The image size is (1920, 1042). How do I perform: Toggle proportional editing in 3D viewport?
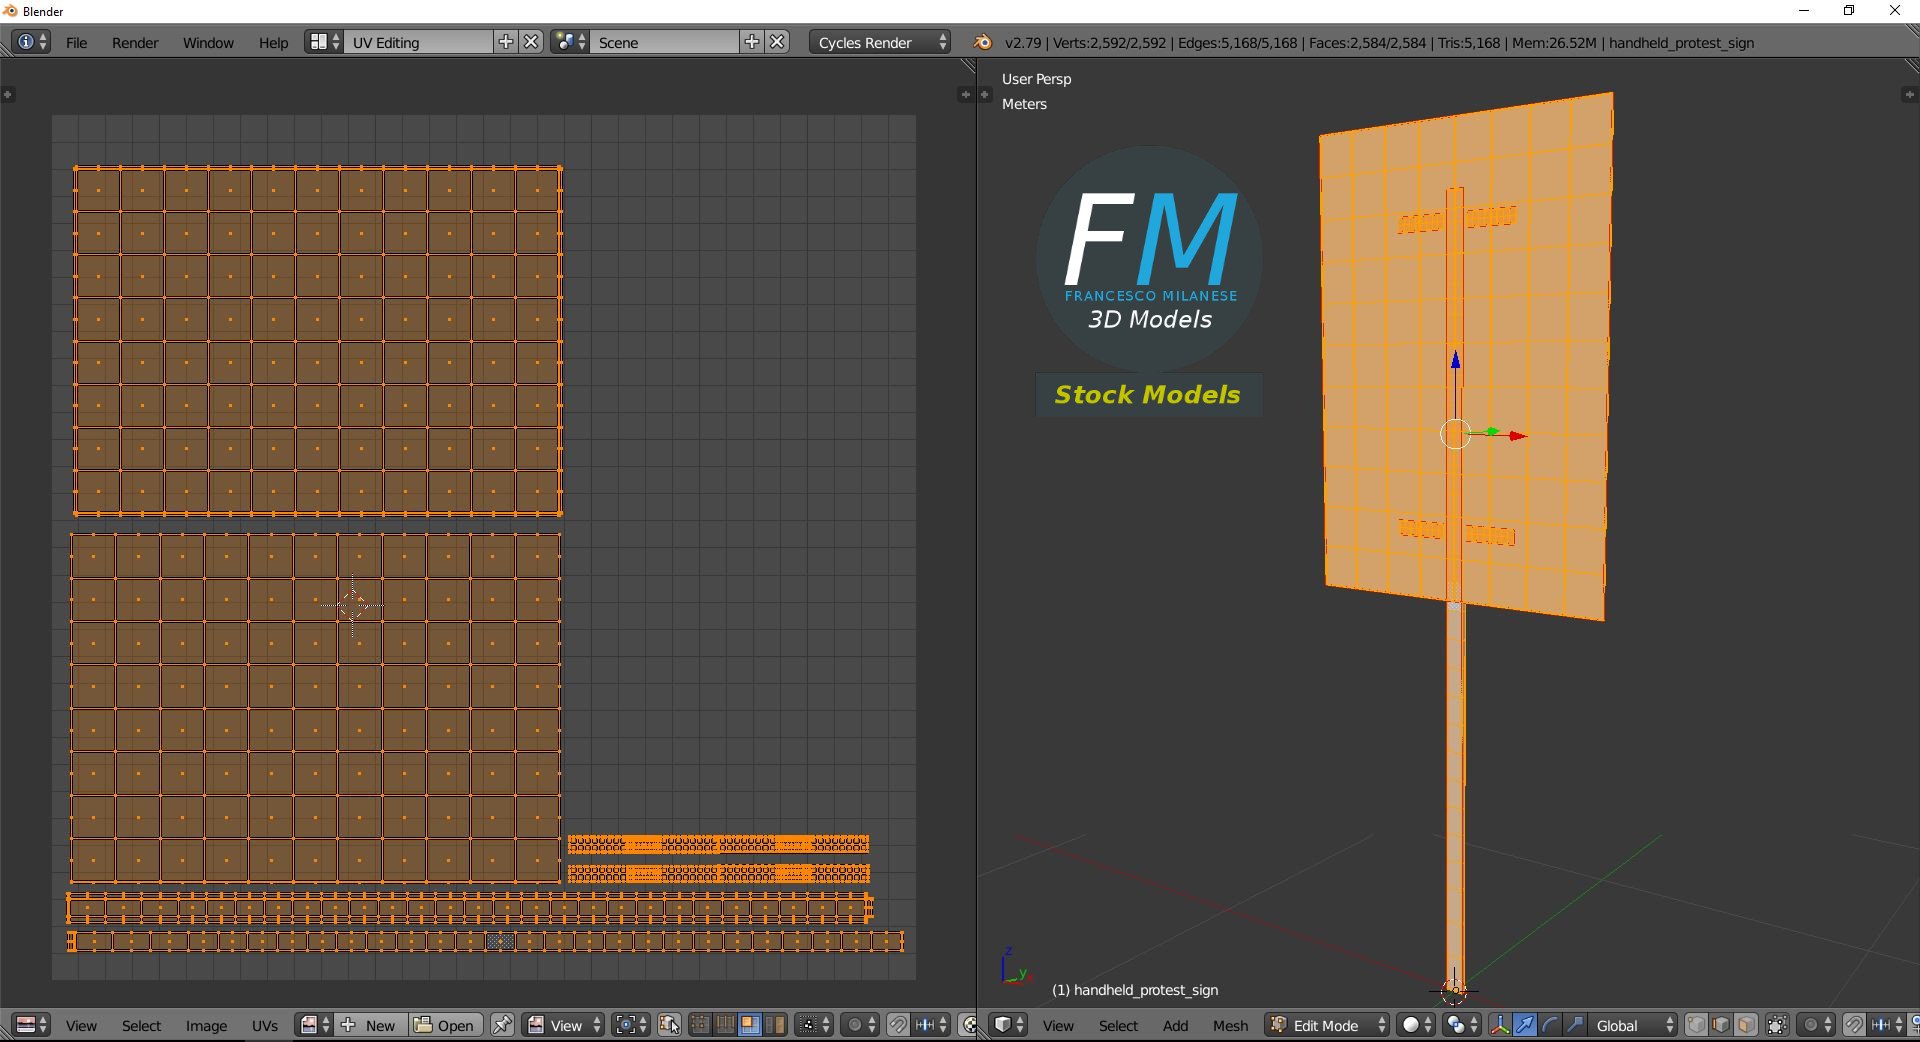pos(1816,1025)
